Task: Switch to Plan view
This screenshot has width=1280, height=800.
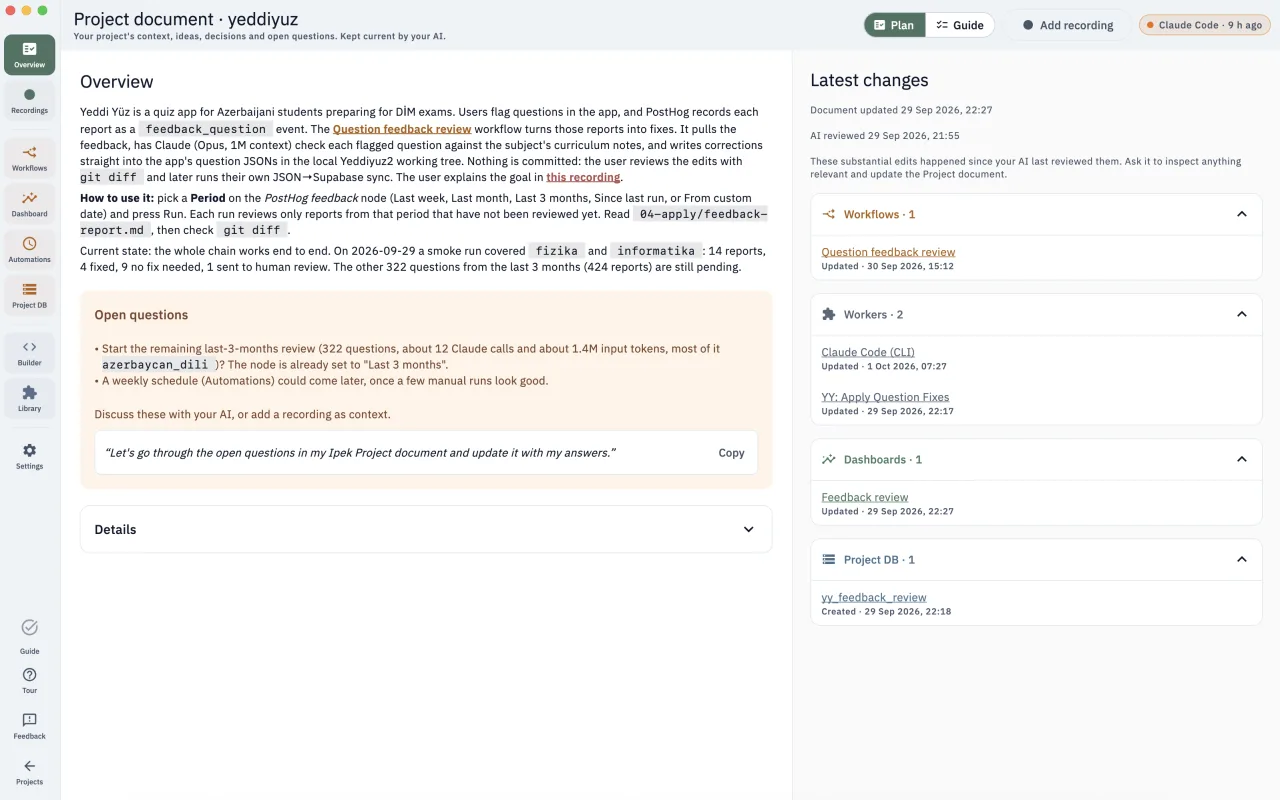Action: point(894,25)
